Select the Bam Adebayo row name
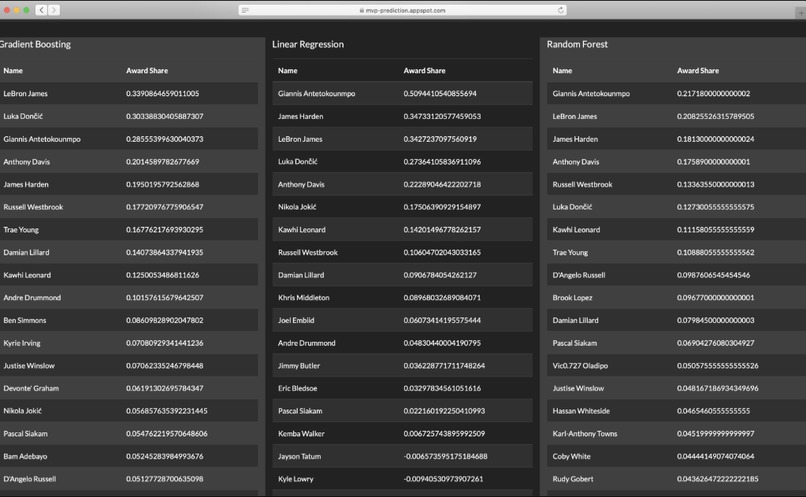Image resolution: width=806 pixels, height=497 pixels. tap(25, 456)
